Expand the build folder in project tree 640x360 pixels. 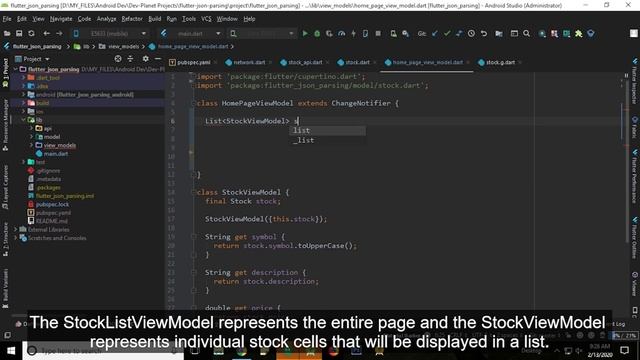[23, 103]
